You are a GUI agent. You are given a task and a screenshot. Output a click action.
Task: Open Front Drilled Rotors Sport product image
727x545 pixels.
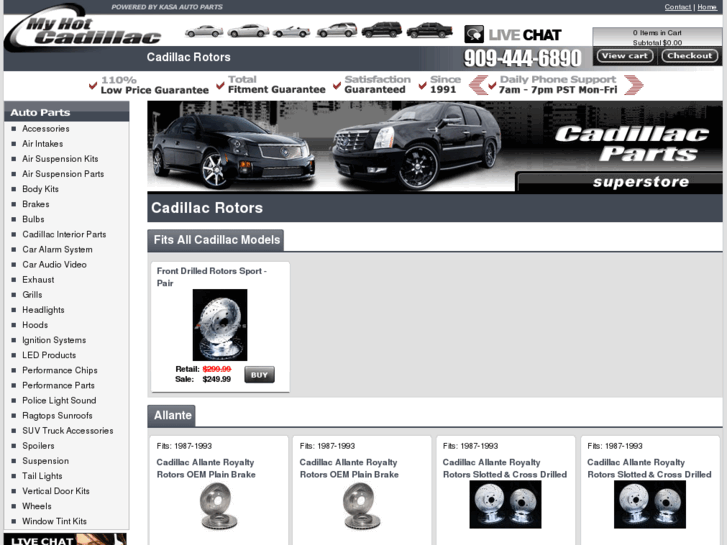220,325
